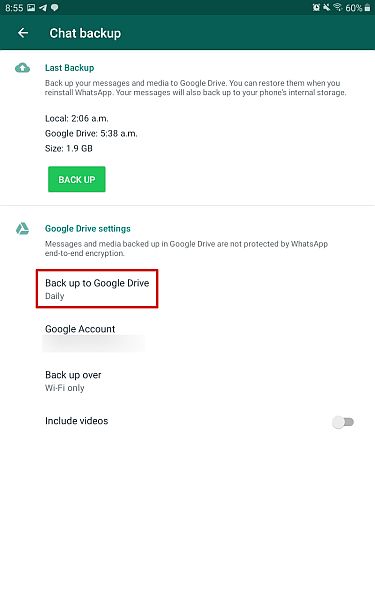Tap the Include videos label
375x600 pixels.
[77, 421]
